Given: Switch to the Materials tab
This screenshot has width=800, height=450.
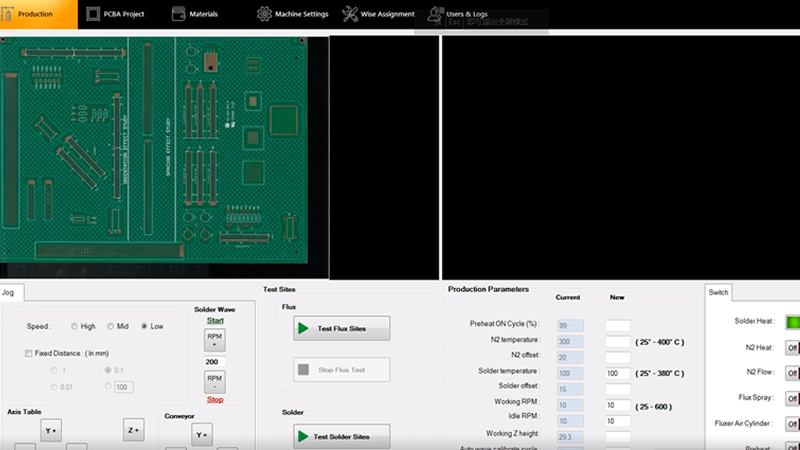Looking at the screenshot, I should tap(195, 14).
